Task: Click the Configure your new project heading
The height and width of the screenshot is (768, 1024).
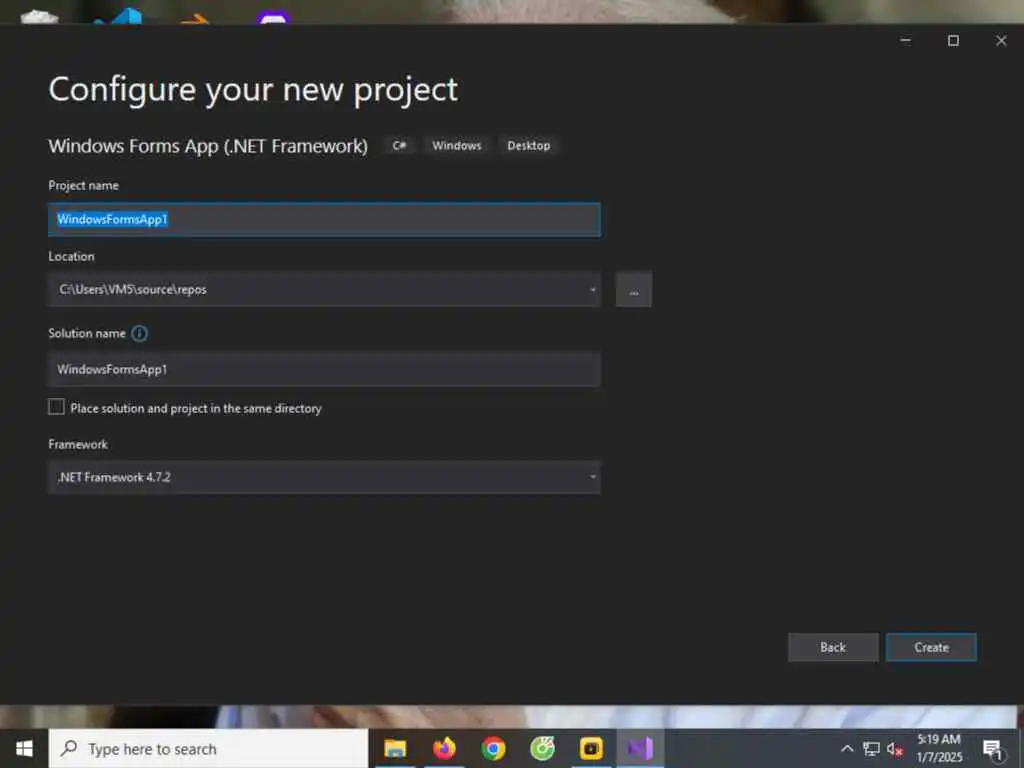Action: point(253,91)
